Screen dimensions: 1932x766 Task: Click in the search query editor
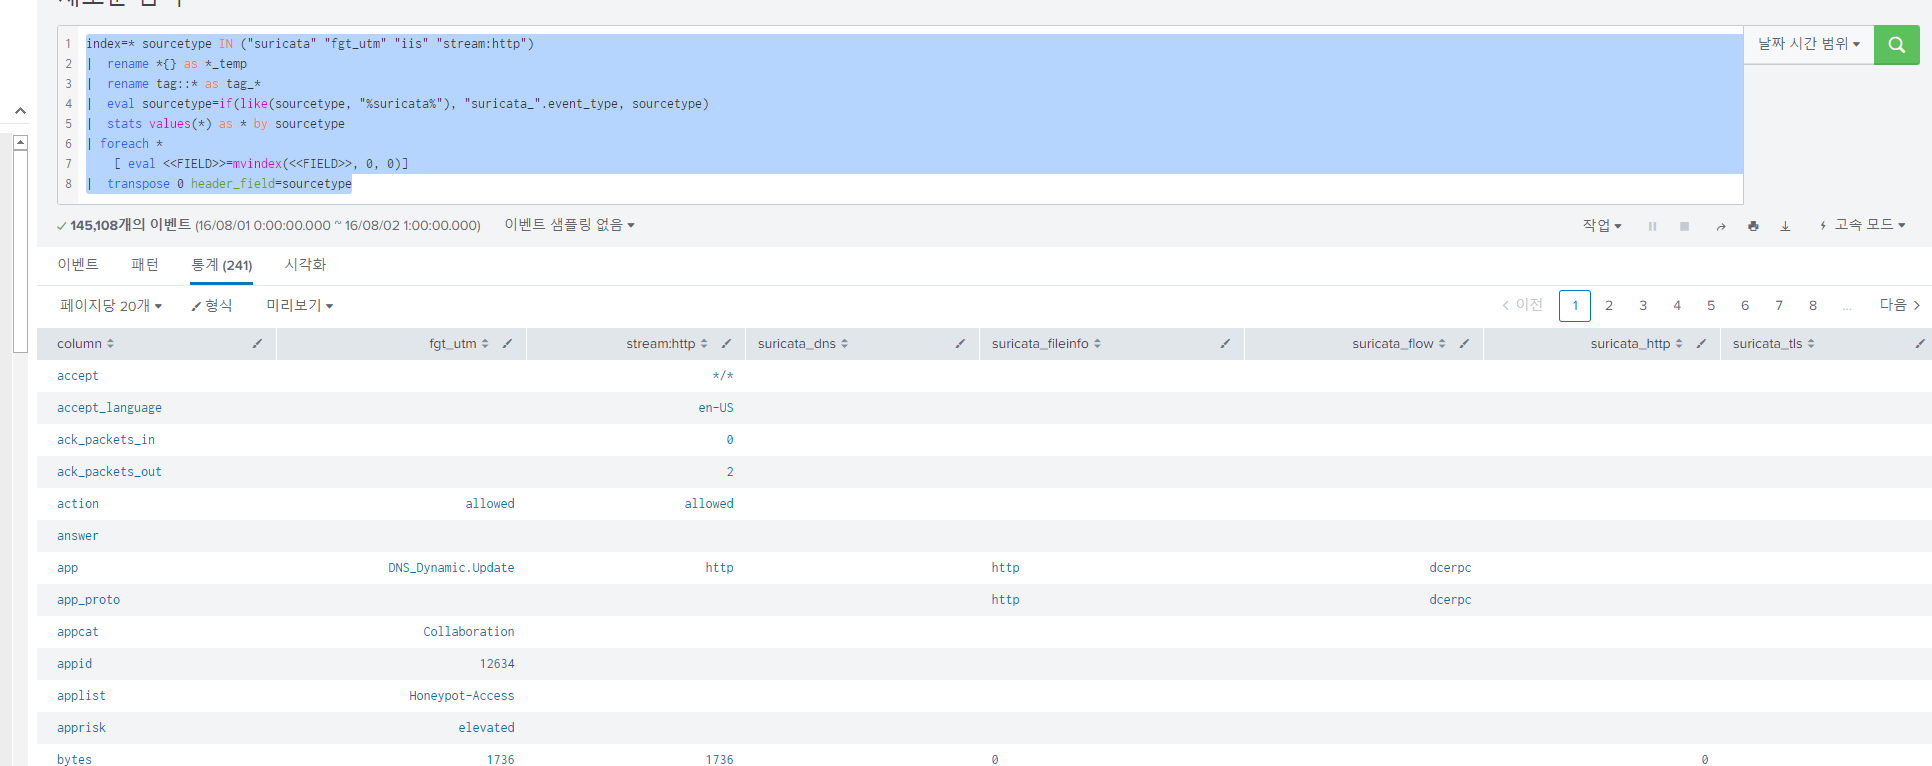[x=900, y=114]
